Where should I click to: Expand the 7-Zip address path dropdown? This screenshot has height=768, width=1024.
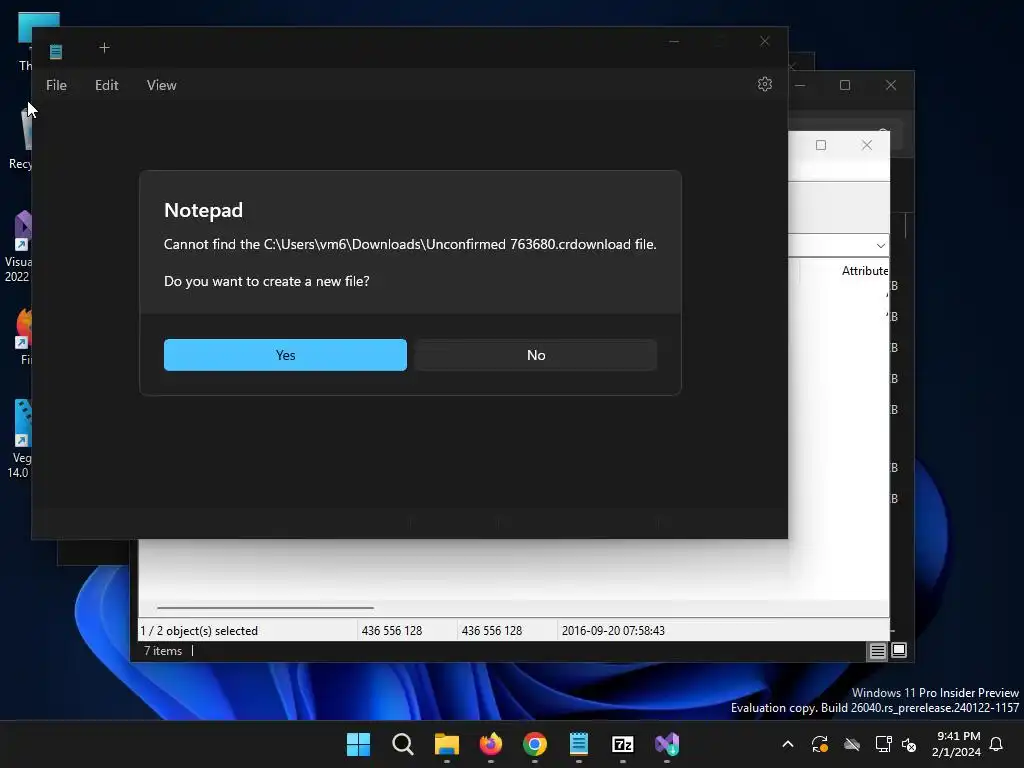pos(880,246)
